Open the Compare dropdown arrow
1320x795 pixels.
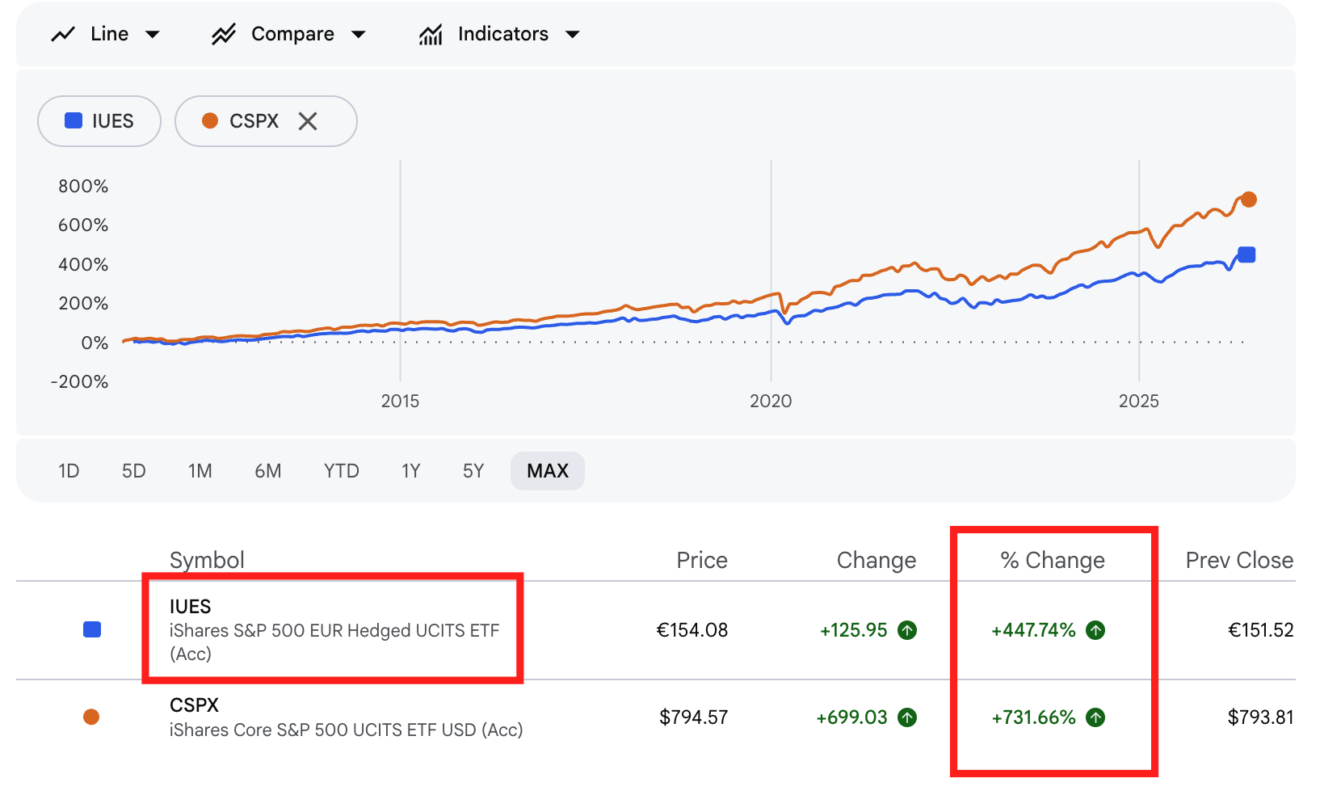click(x=358, y=35)
